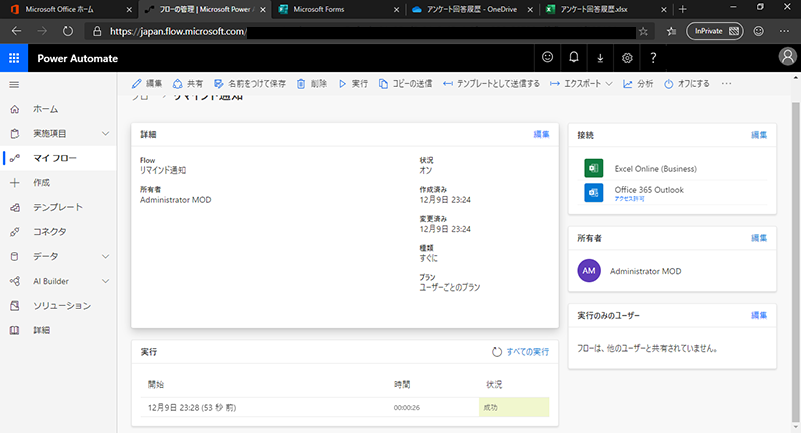Click コピーの送信 in toolbar
The width and height of the screenshot is (801, 433).
click(405, 84)
